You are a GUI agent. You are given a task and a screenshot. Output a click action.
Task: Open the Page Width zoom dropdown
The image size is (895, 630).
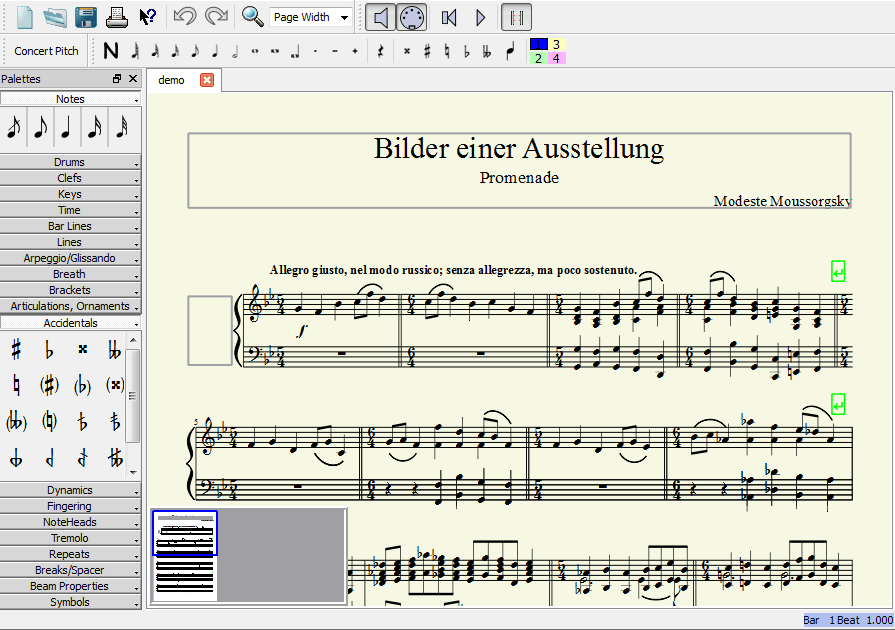click(x=308, y=17)
